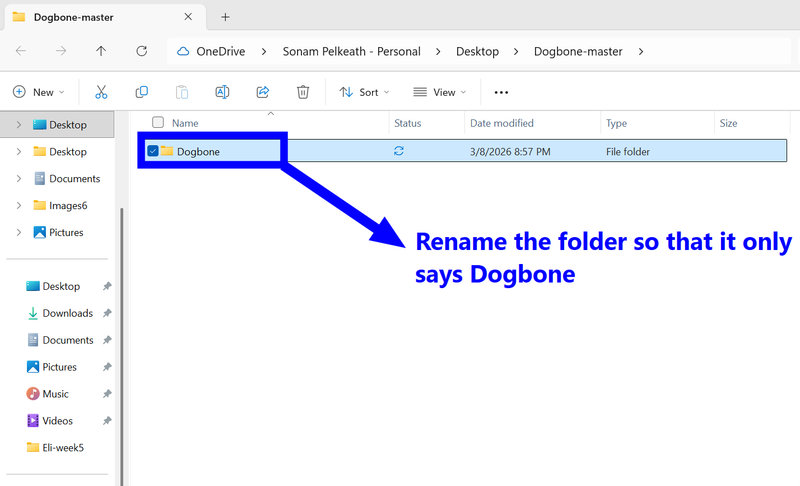Click the Copy icon in toolbar
Image resolution: width=800 pixels, height=486 pixels.
[141, 92]
